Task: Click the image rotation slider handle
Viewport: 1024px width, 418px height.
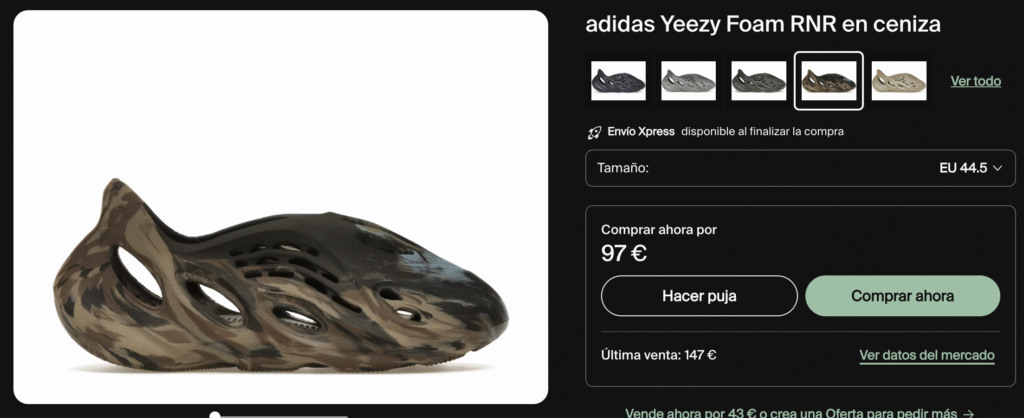Action: tap(215, 415)
